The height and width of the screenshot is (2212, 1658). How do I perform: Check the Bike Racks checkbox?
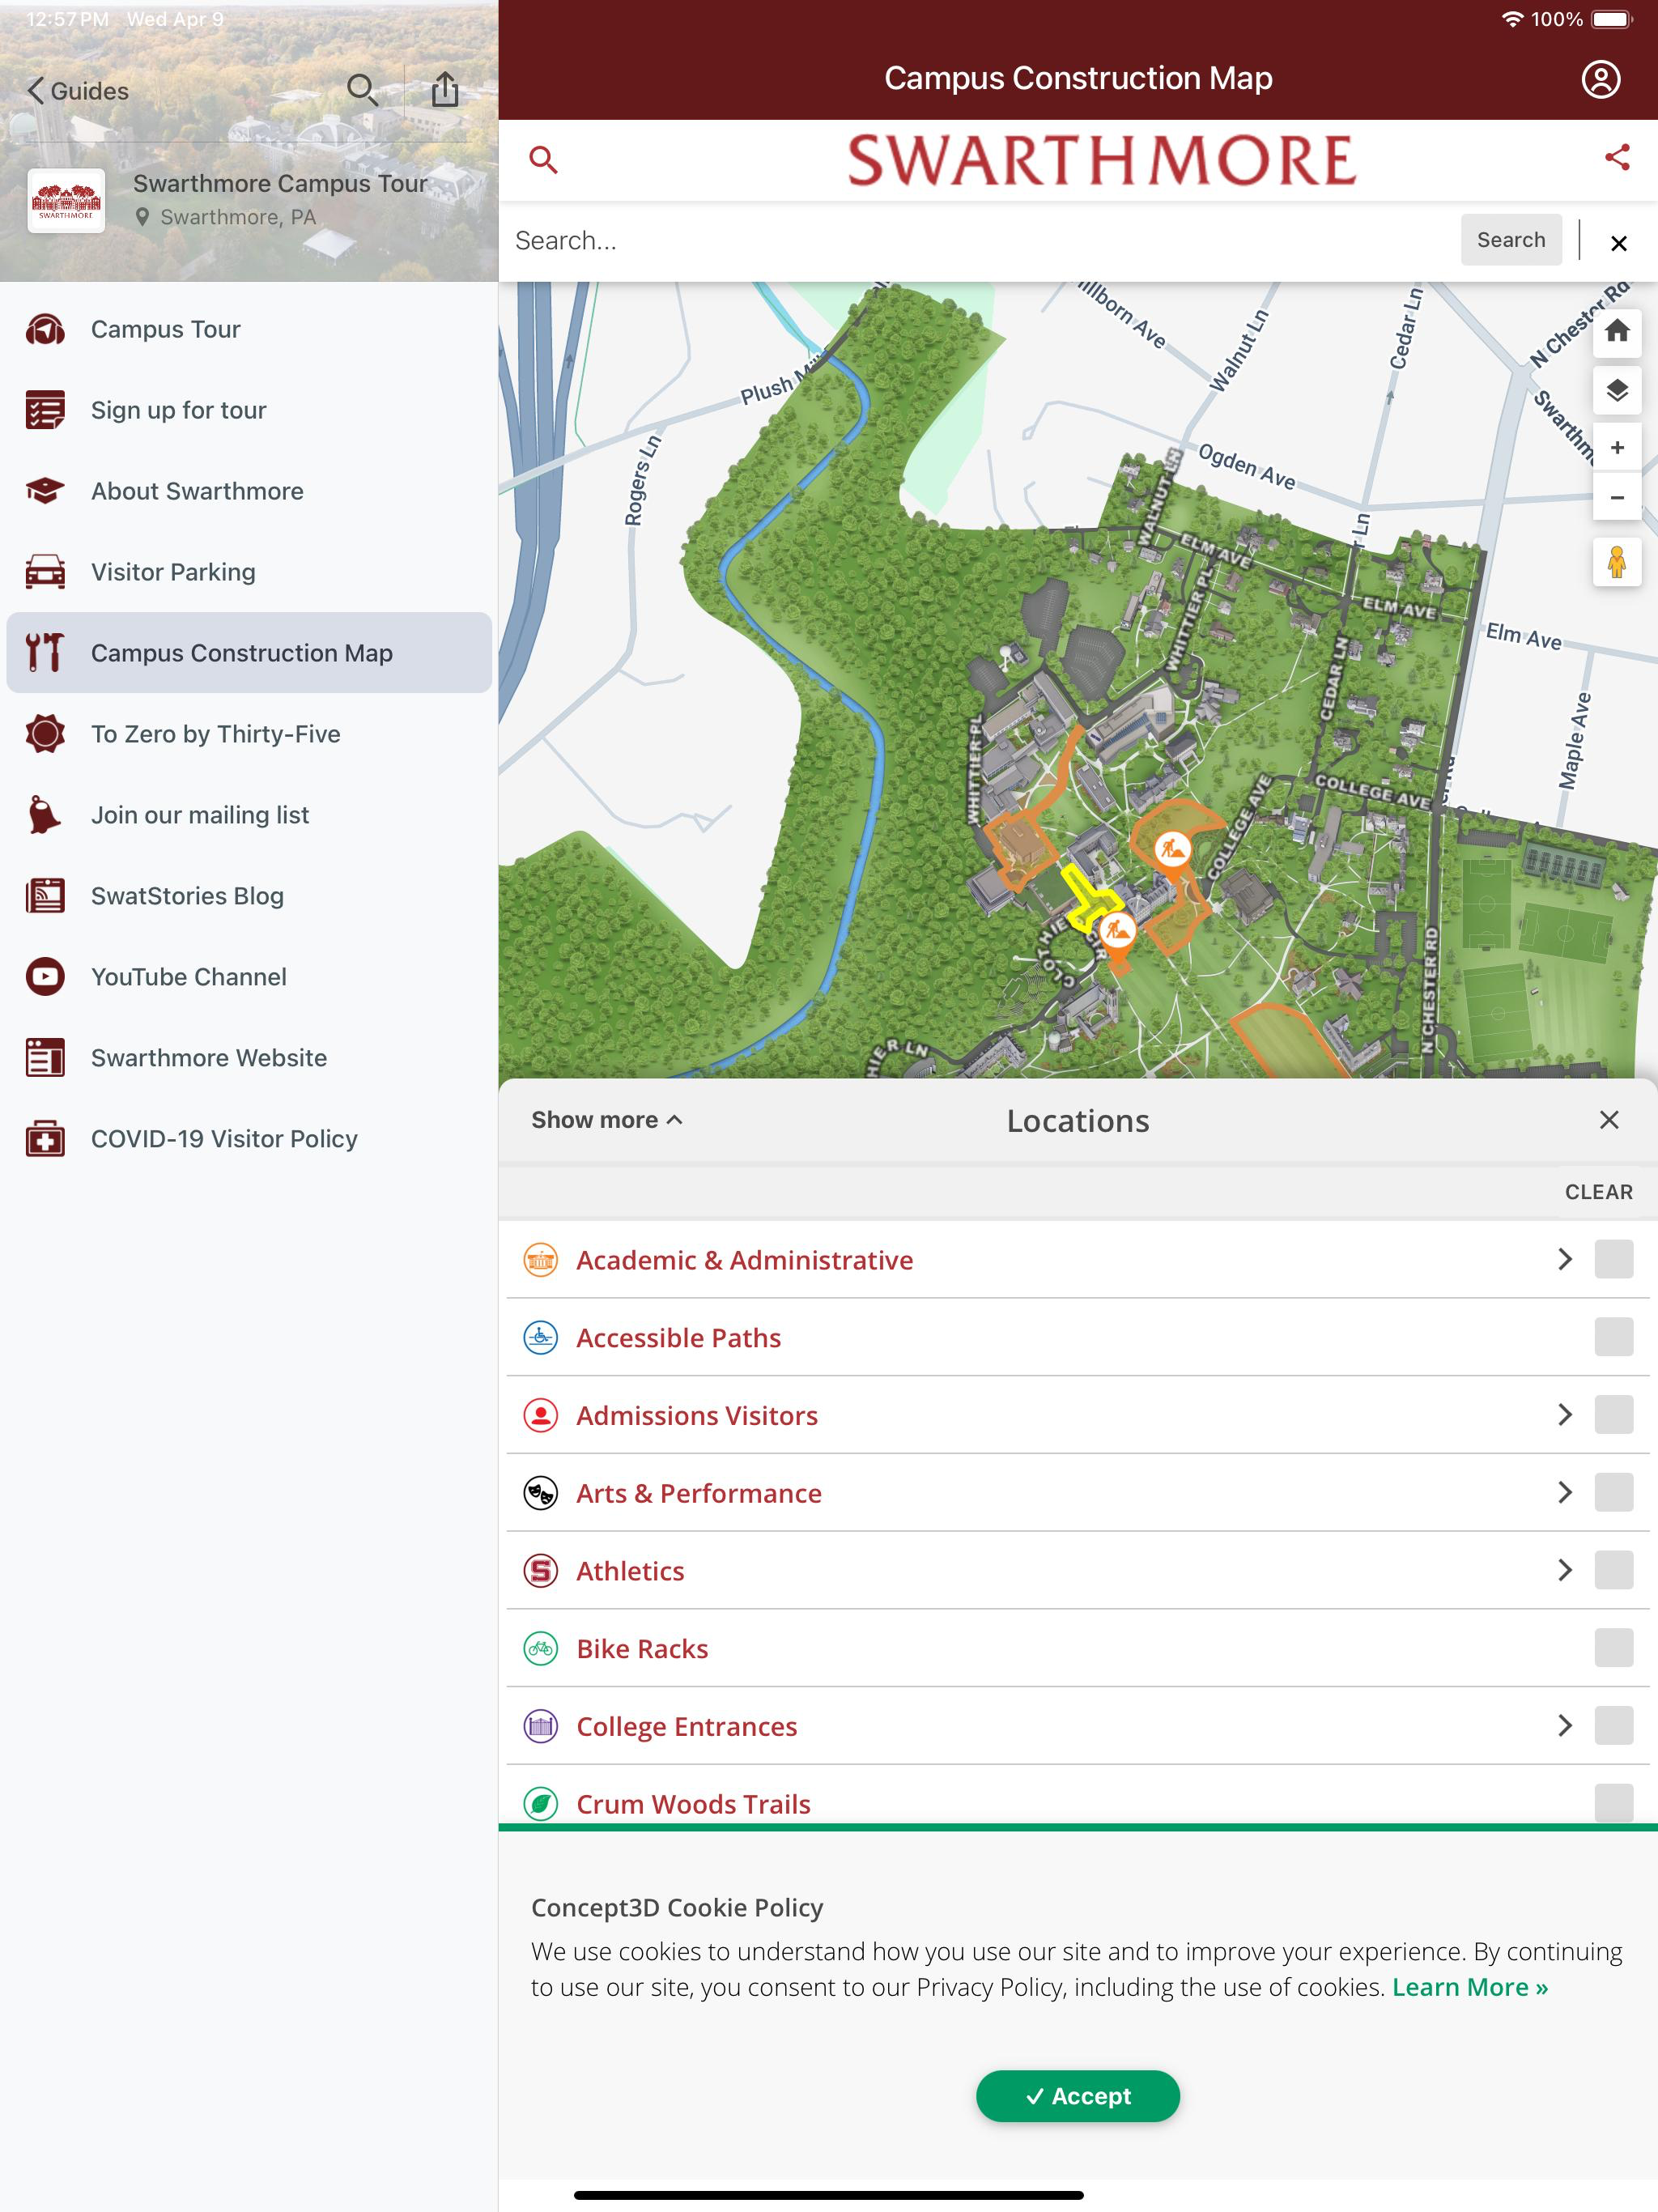[1613, 1648]
